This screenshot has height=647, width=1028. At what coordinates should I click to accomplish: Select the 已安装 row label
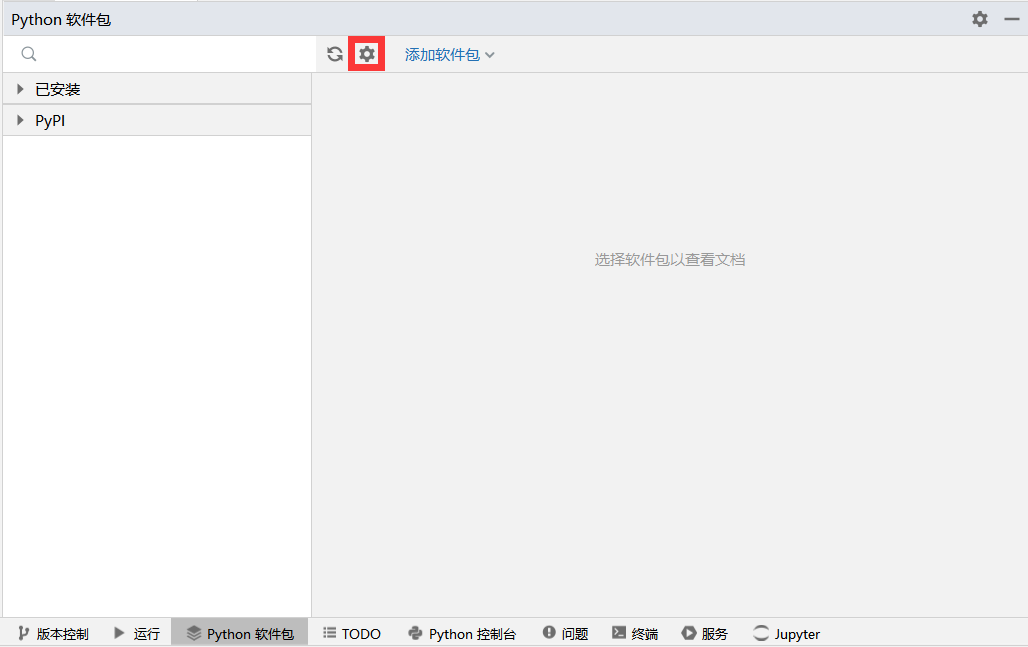click(x=58, y=89)
